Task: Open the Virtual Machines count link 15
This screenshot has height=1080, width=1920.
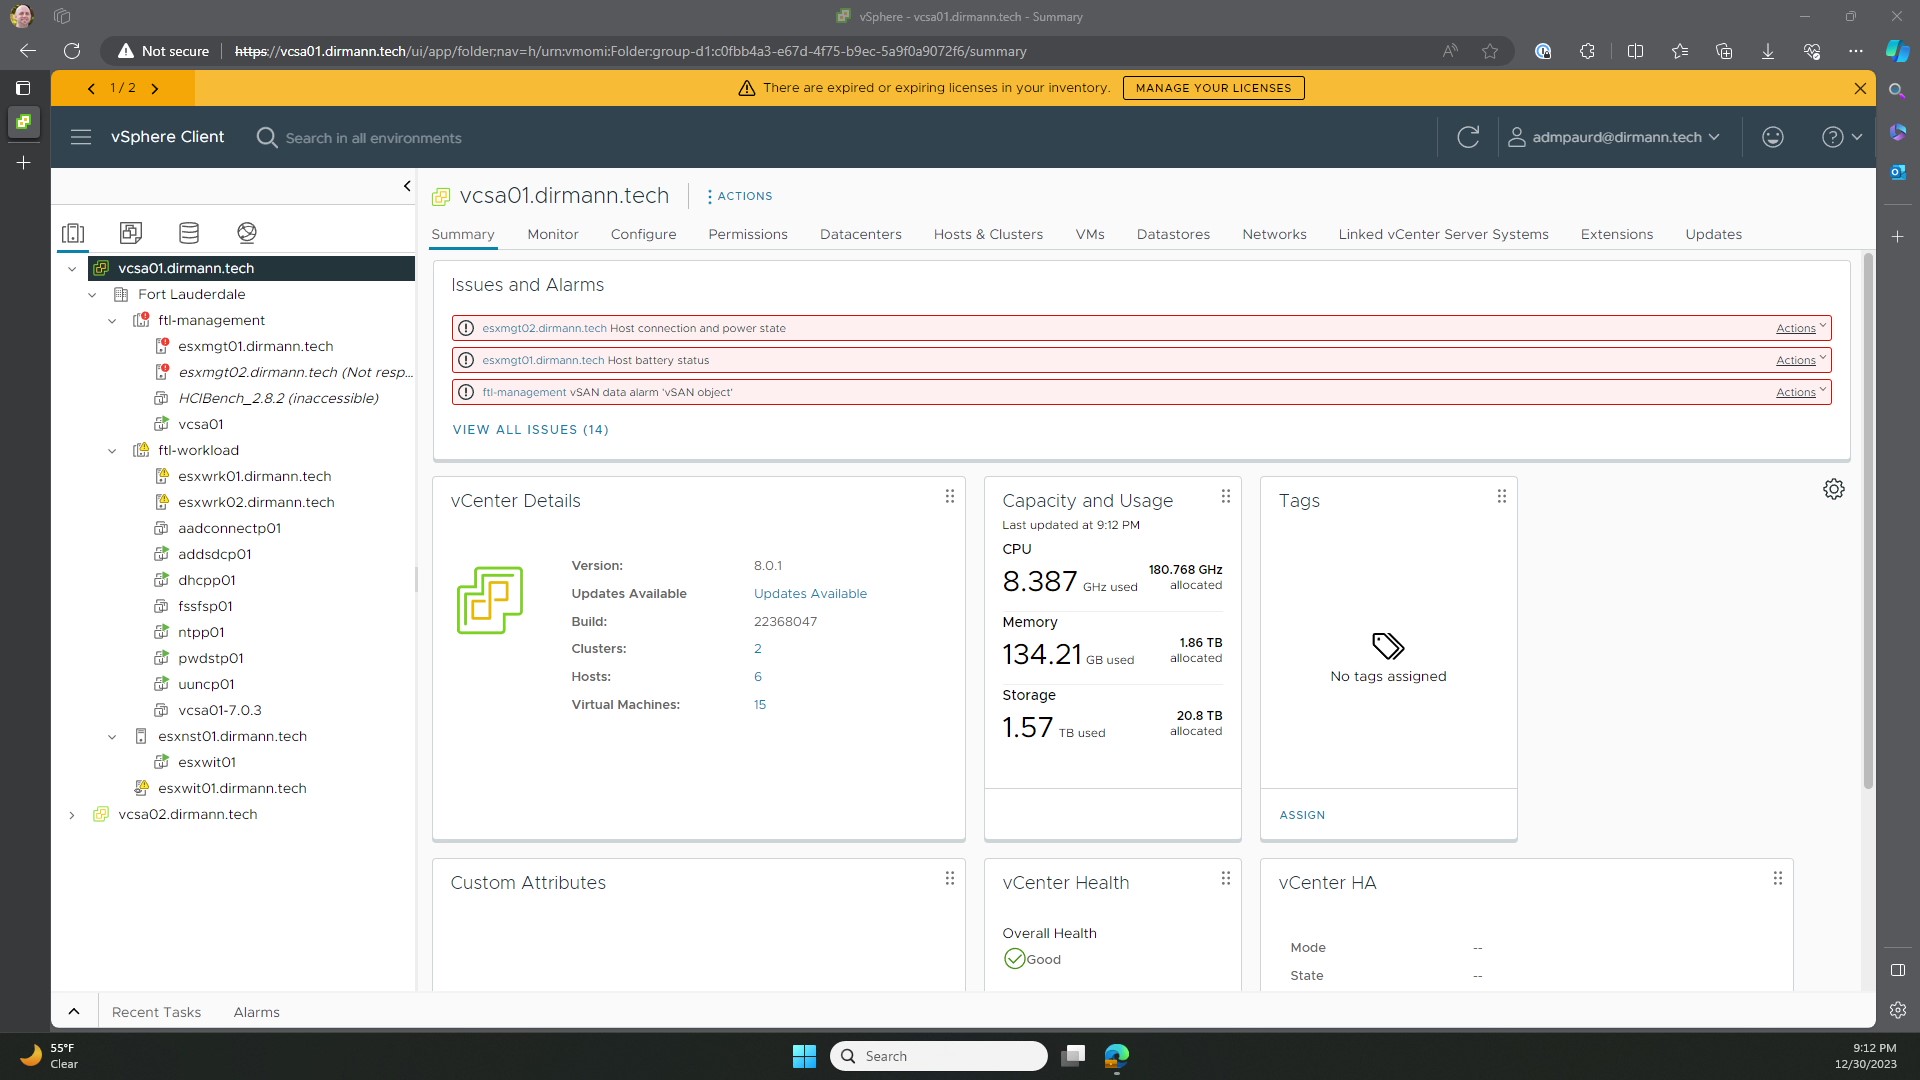Action: tap(760, 704)
